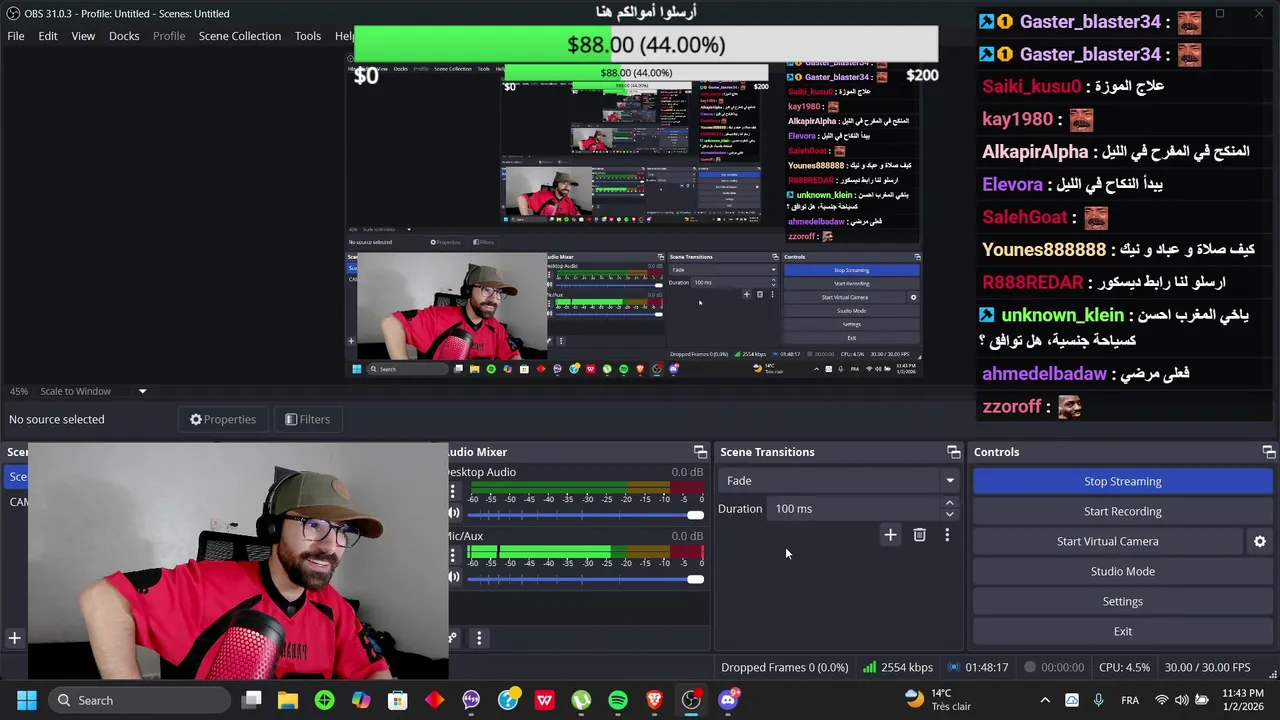This screenshot has height=720, width=1280.
Task: Toggle Studio Mode
Action: tap(1122, 571)
